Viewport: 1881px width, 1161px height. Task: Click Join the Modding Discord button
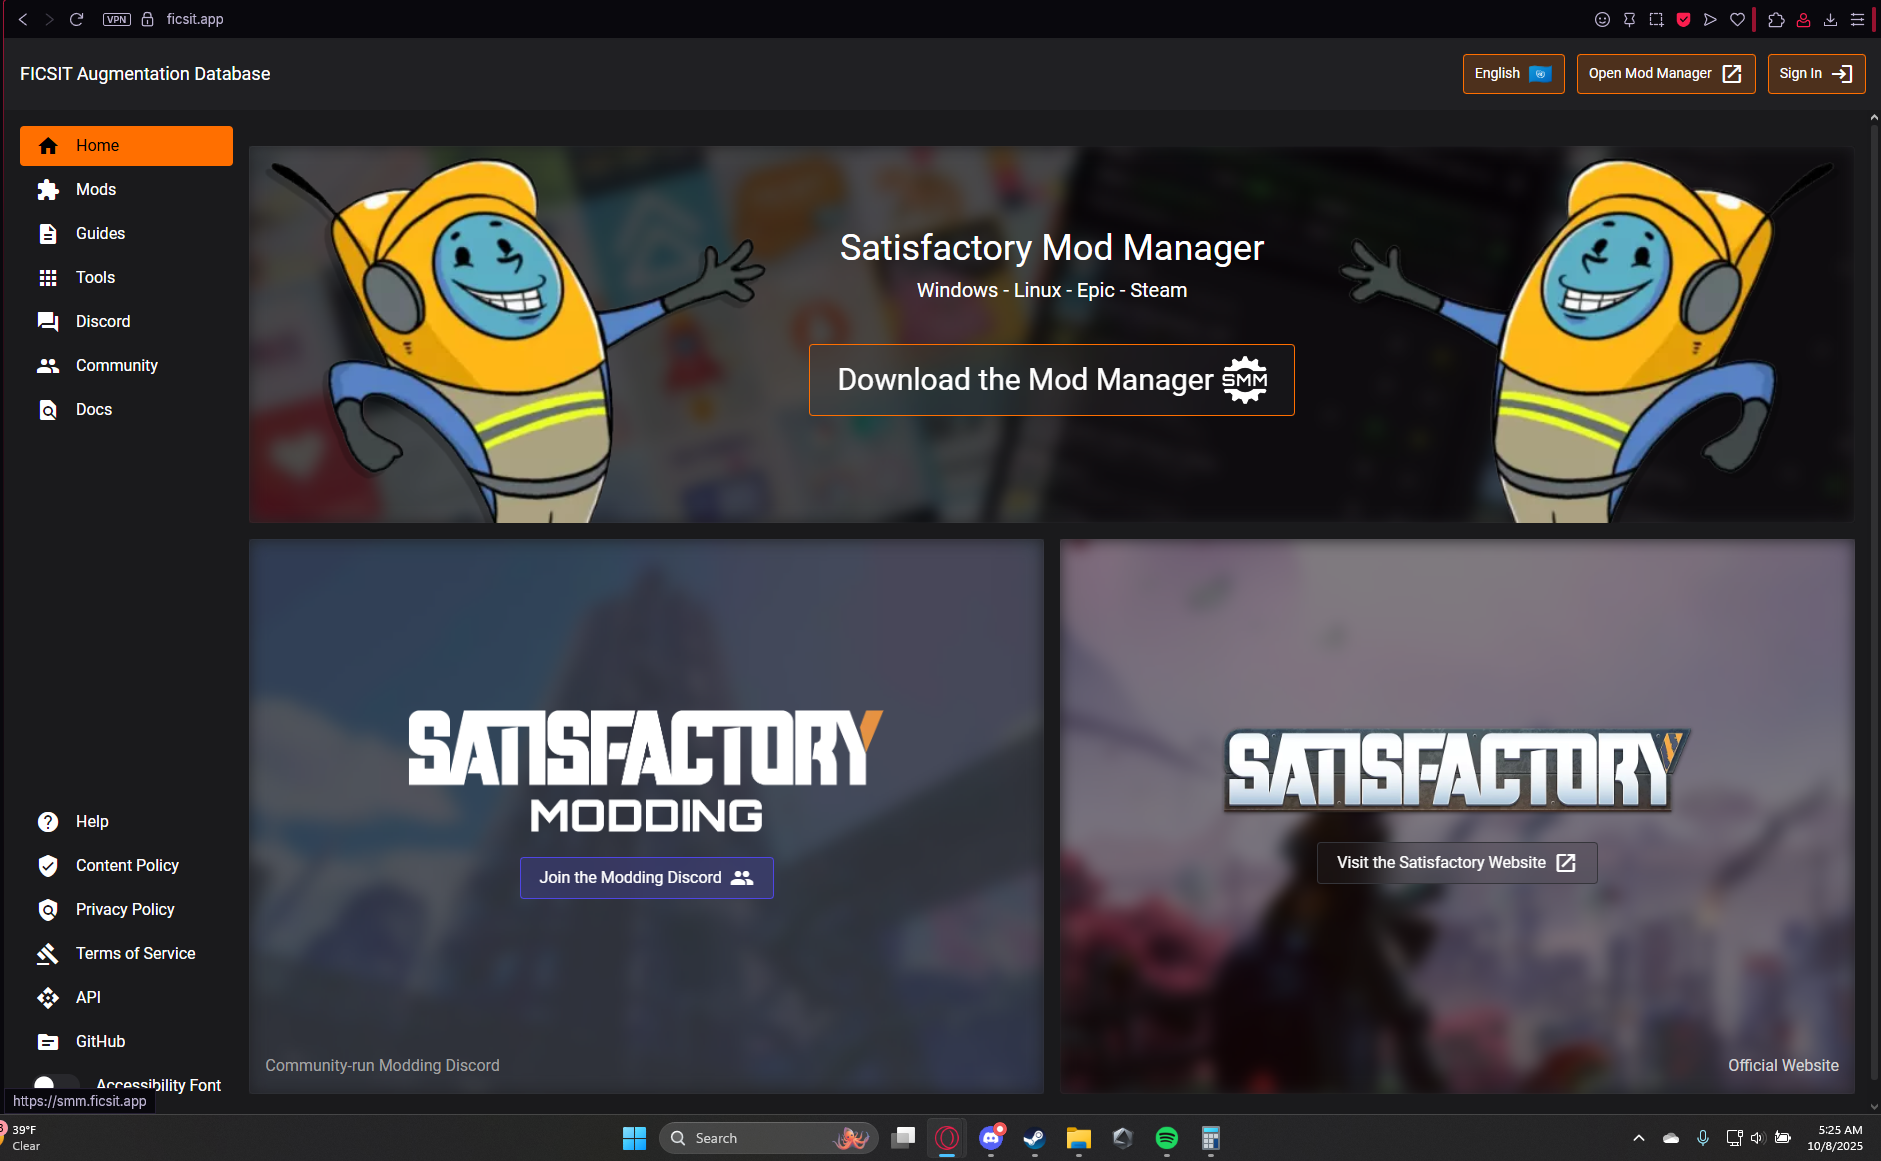646,878
